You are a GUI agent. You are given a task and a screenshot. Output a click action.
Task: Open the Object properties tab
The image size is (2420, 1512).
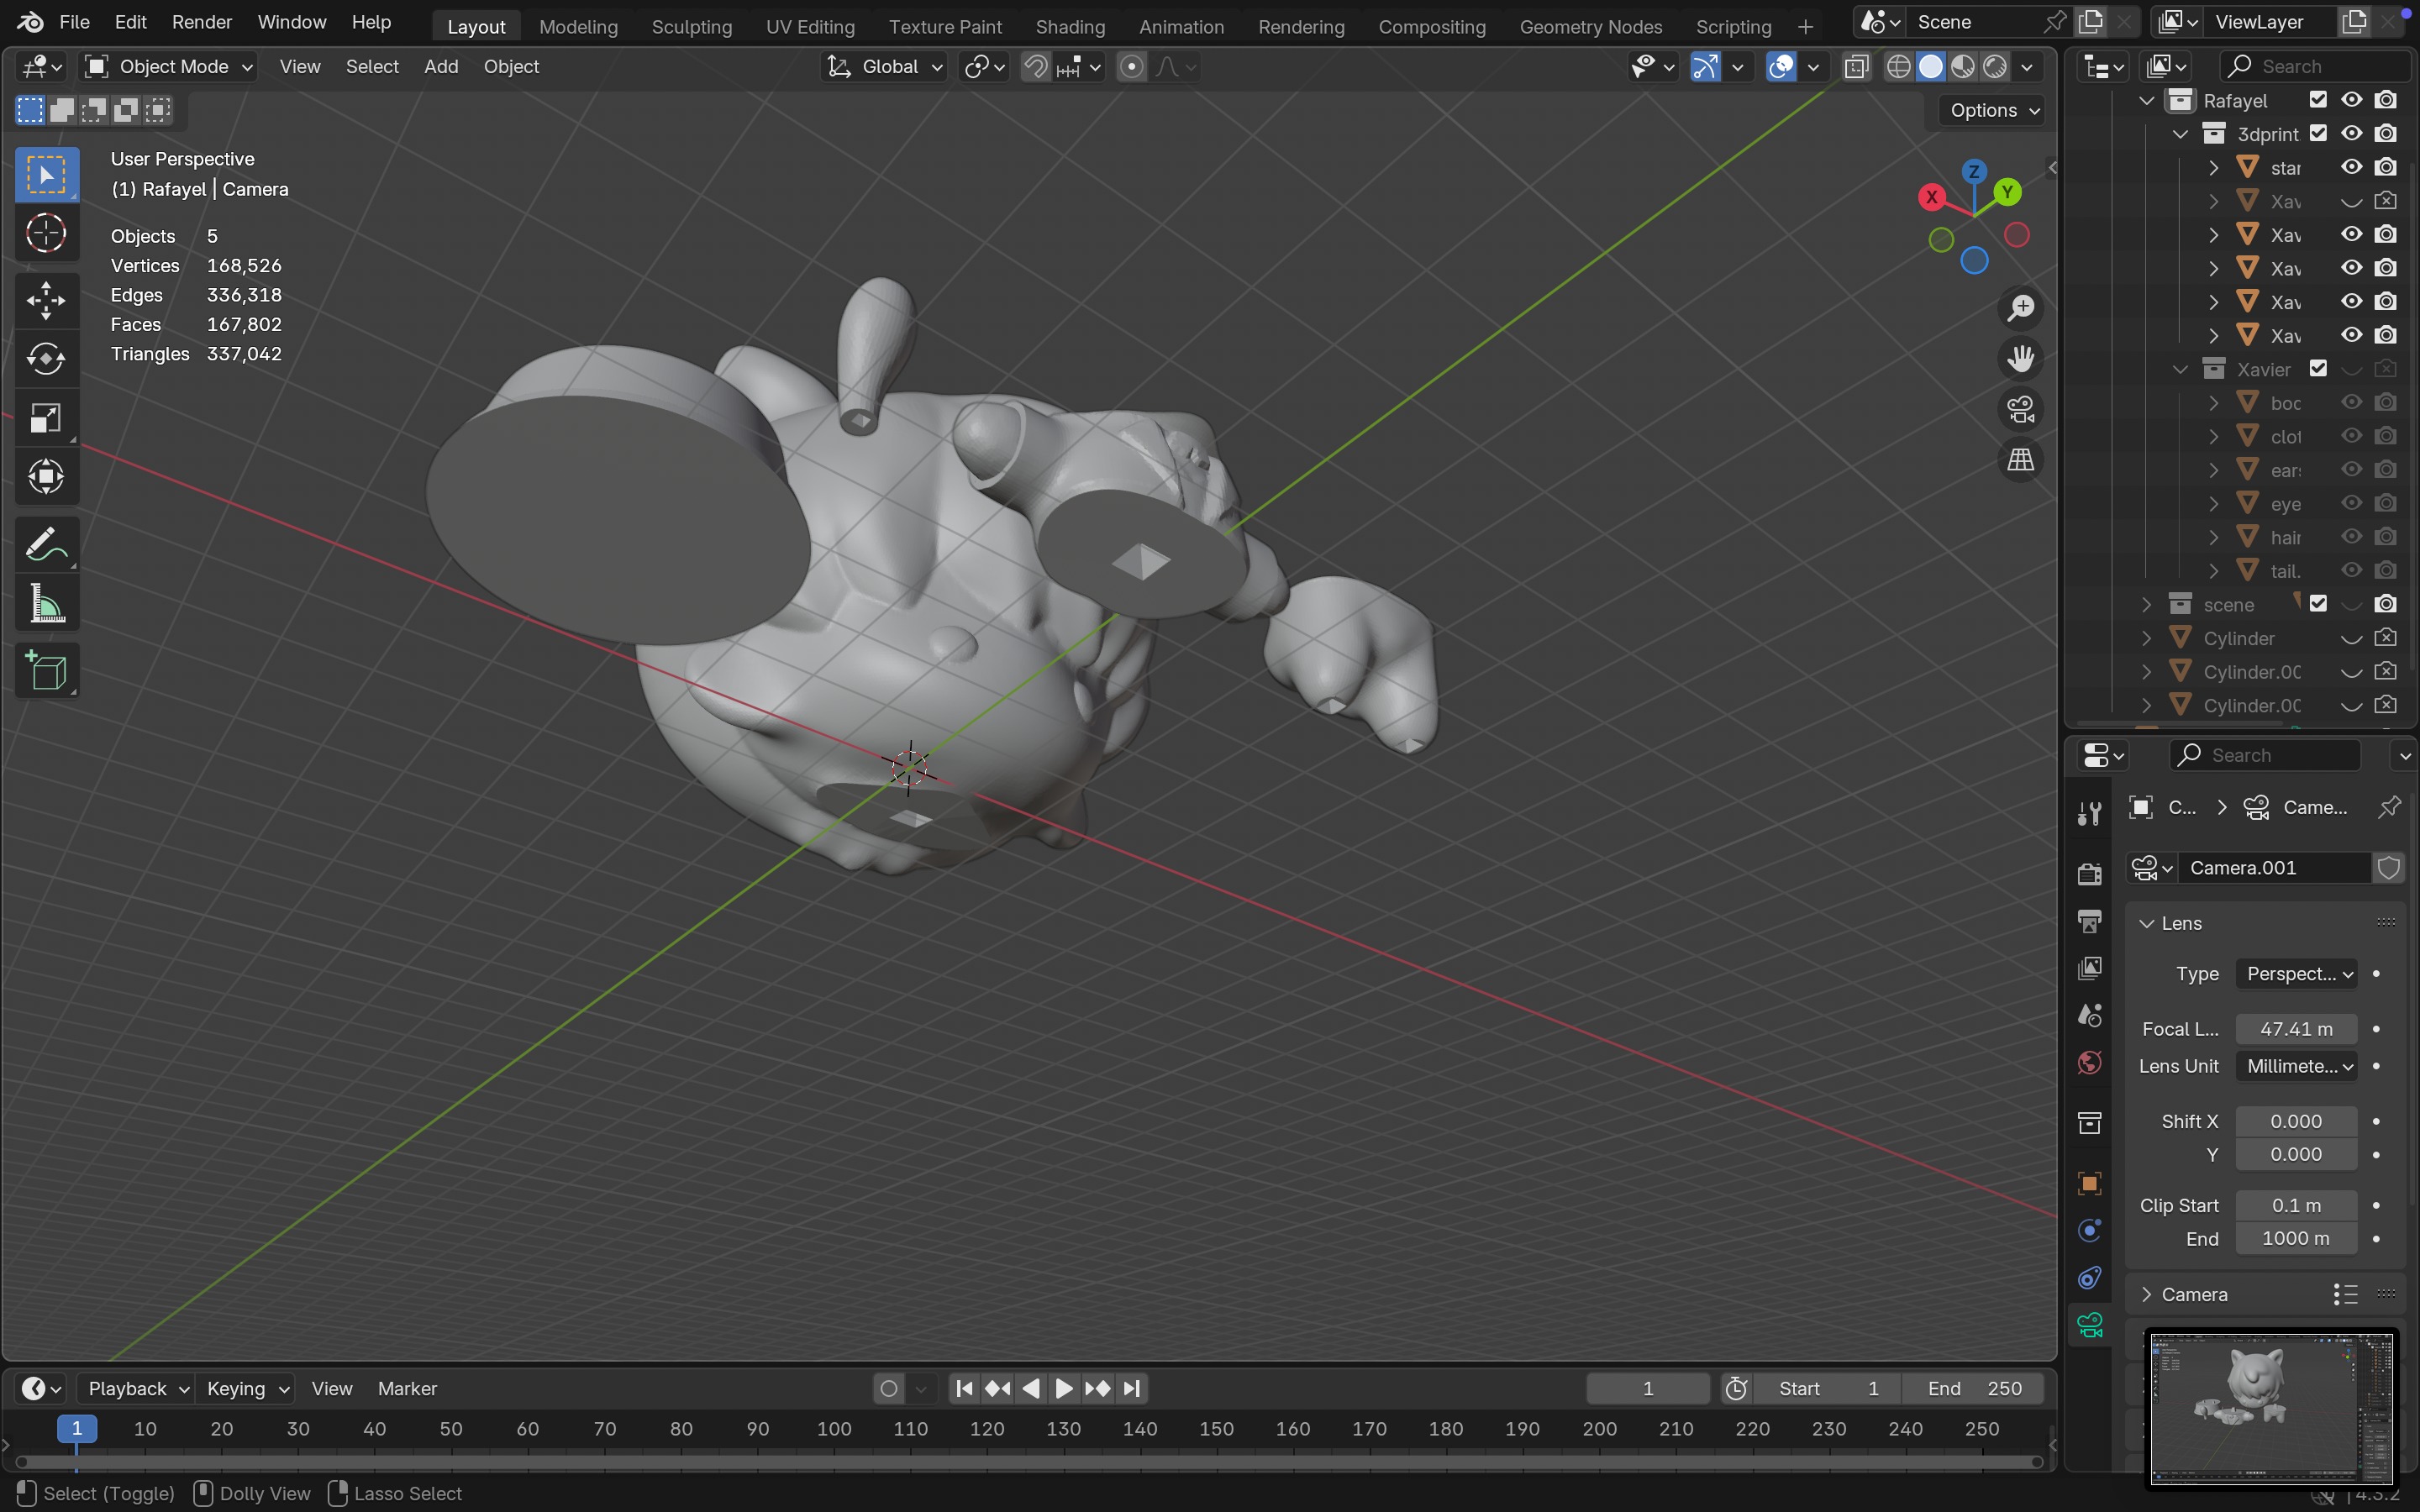coord(2090,1183)
